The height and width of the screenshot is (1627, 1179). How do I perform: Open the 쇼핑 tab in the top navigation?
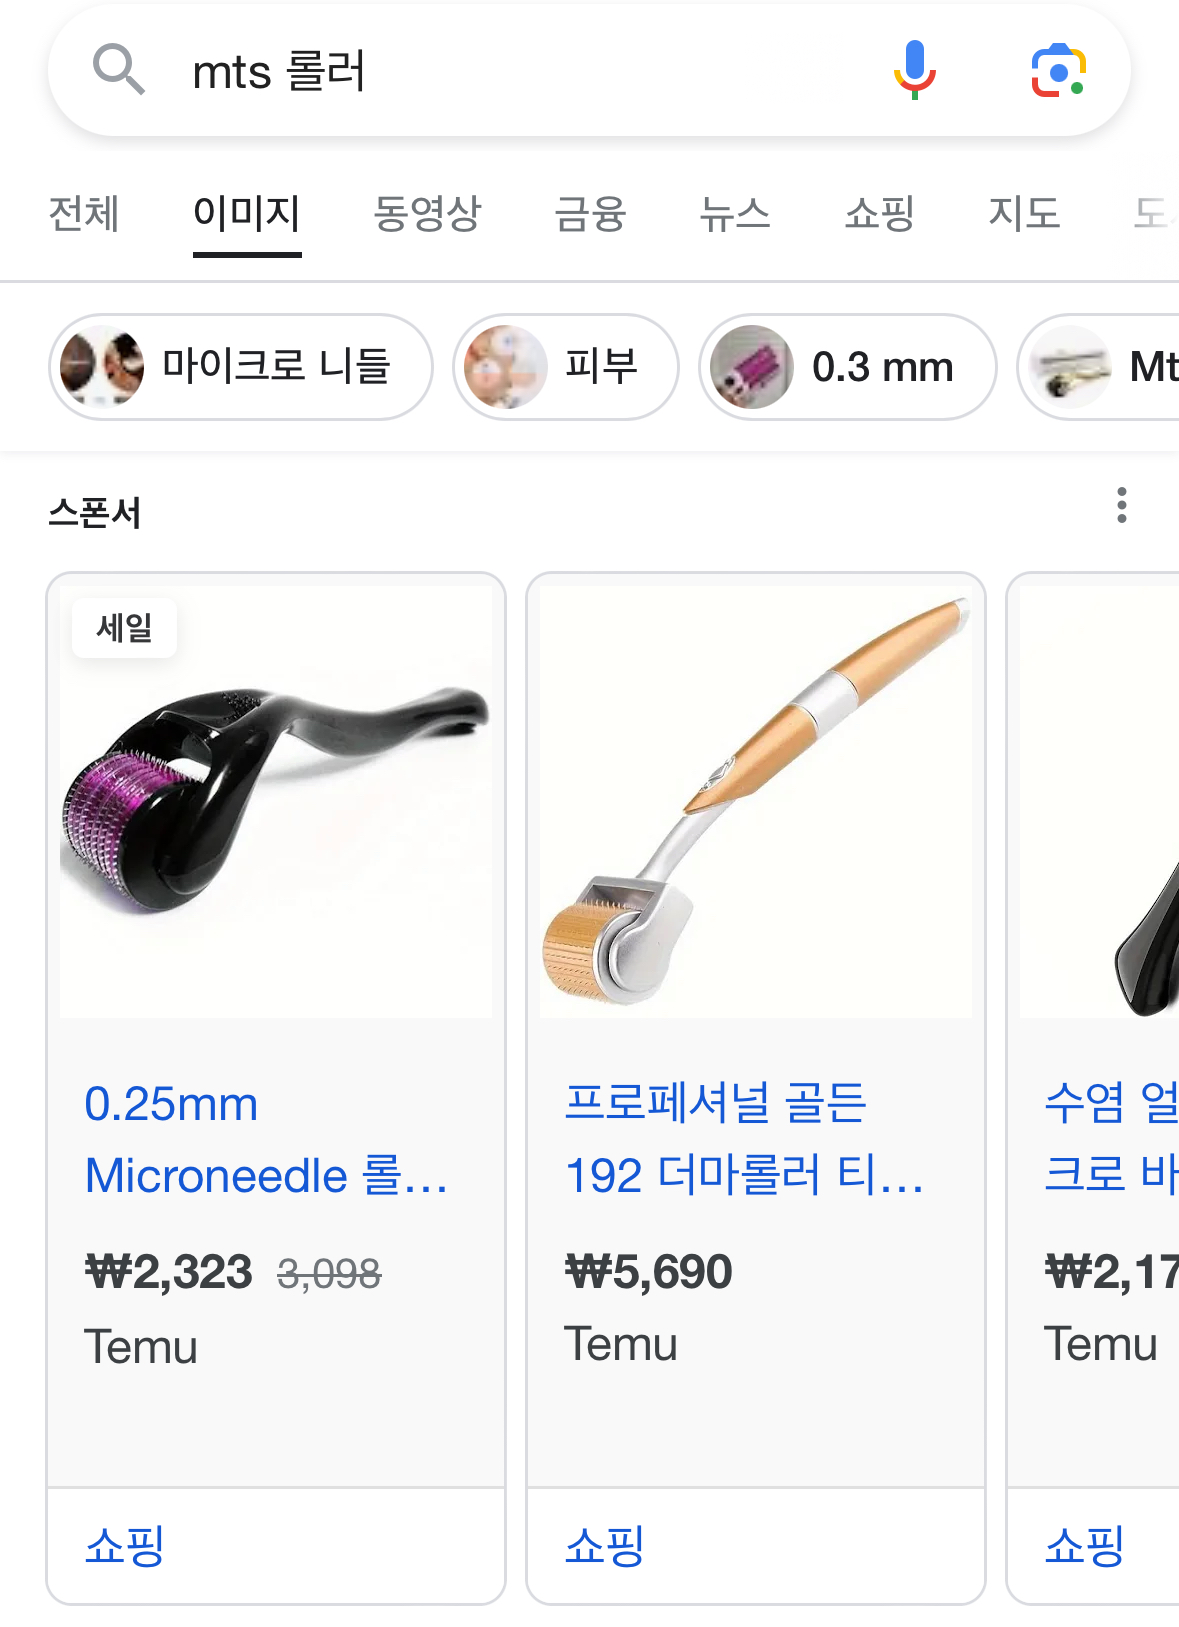pos(879,214)
